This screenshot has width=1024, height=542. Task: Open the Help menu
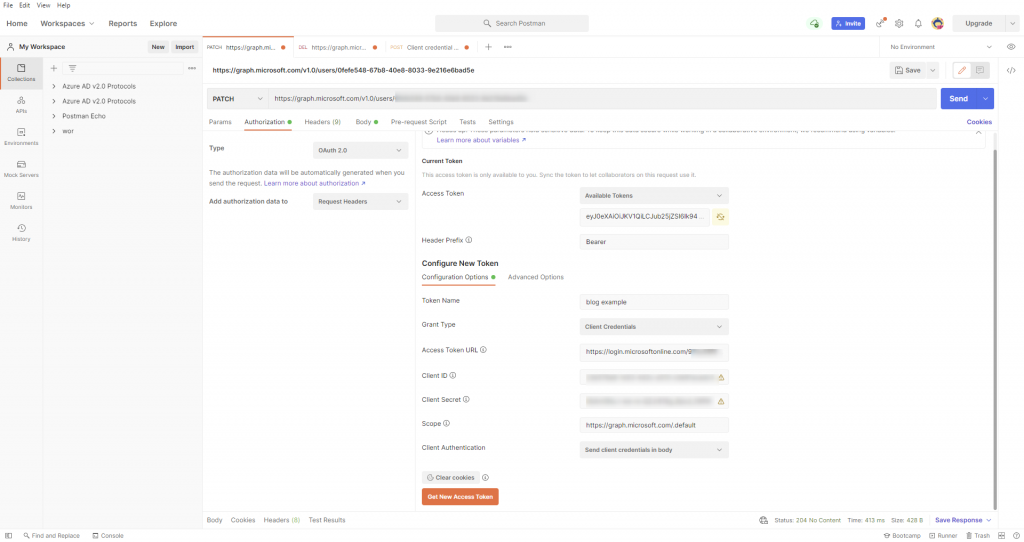coord(63,5)
